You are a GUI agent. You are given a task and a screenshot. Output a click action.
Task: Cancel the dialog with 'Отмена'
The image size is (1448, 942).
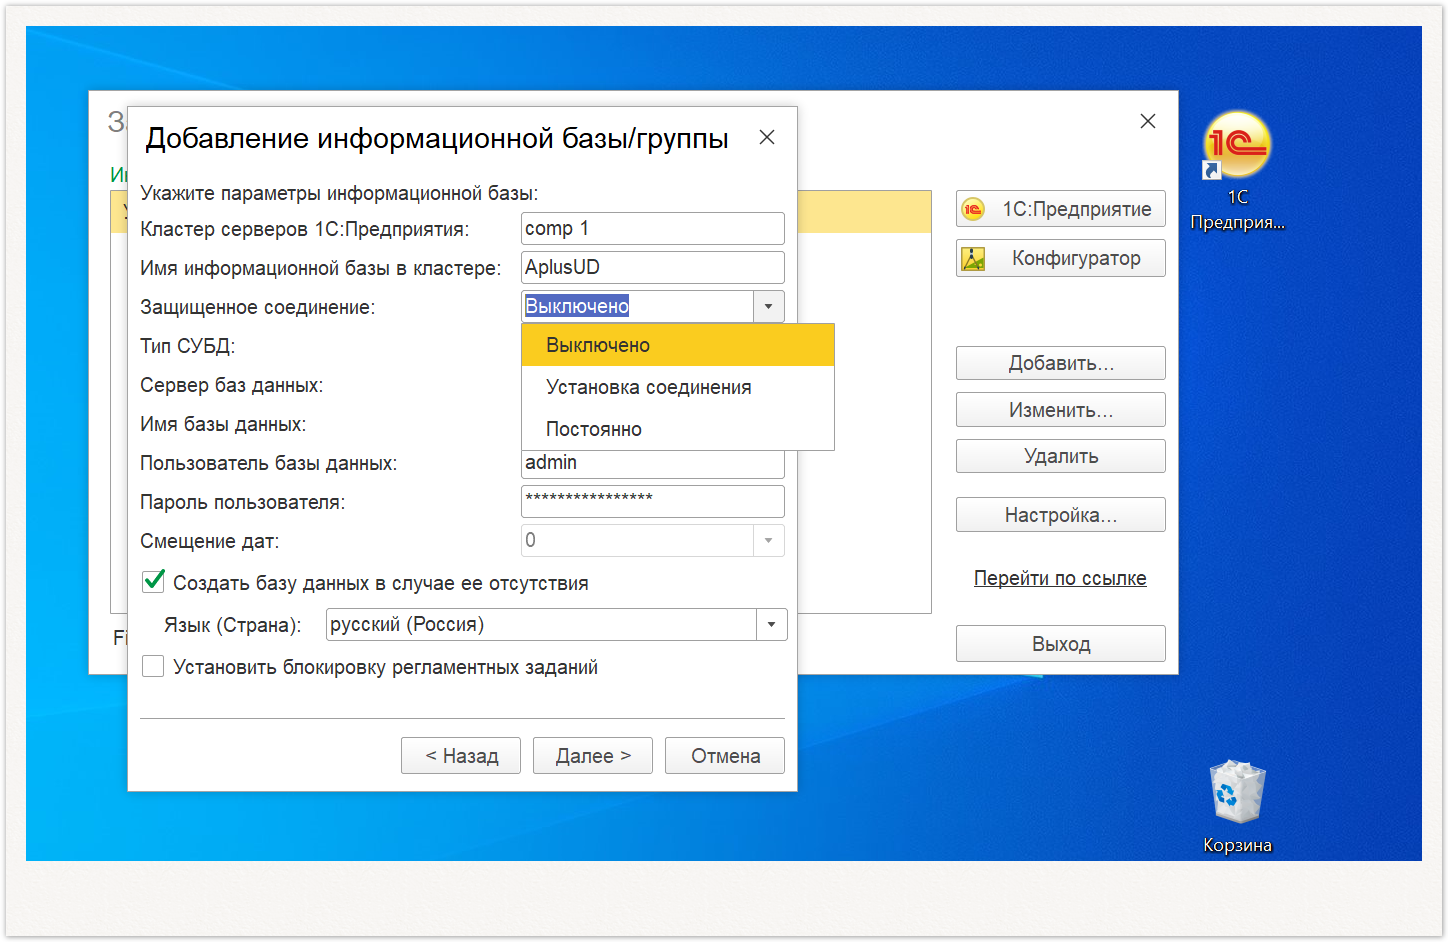(x=725, y=756)
